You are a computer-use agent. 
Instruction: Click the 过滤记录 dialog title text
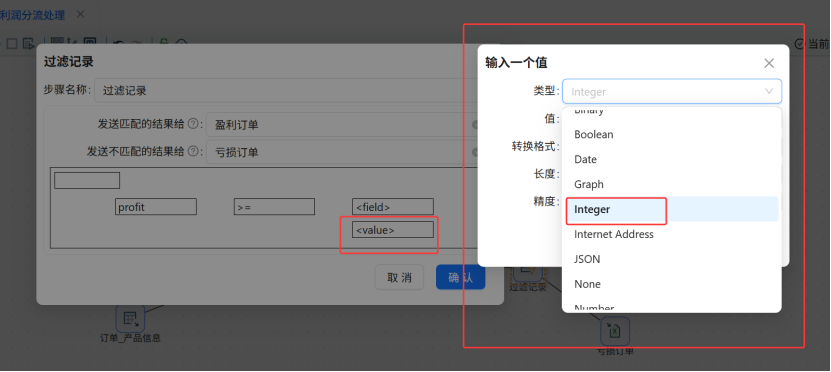coord(69,61)
